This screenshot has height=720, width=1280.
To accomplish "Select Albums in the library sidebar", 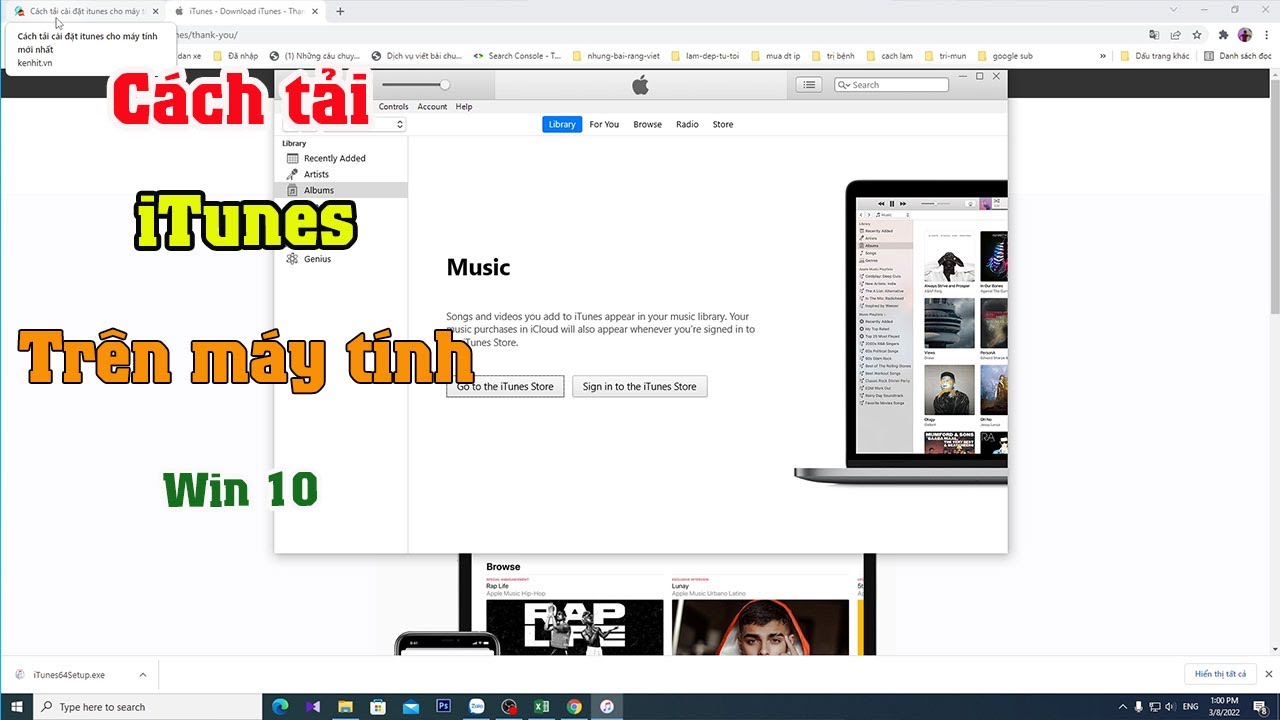I will 319,190.
